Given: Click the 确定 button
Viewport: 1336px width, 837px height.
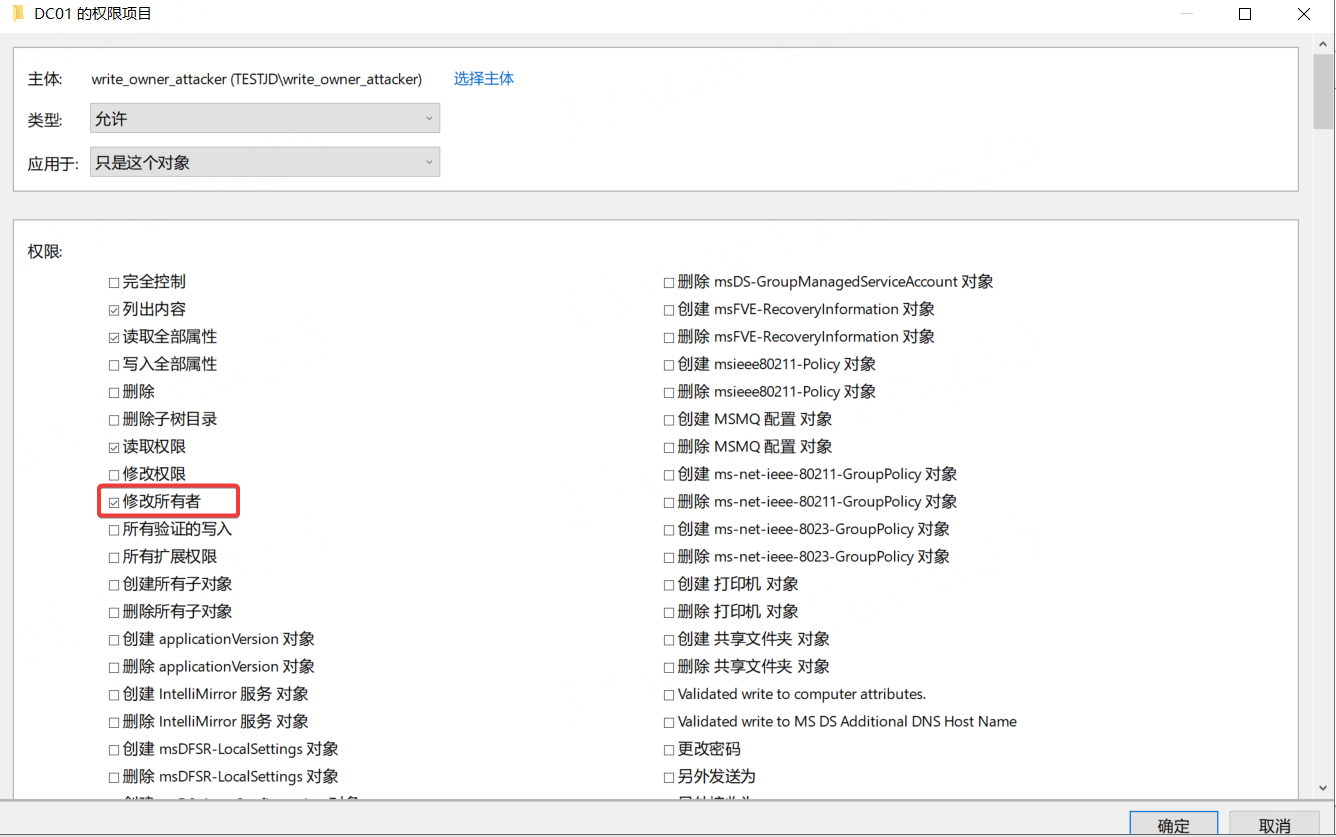Looking at the screenshot, I should (1174, 825).
